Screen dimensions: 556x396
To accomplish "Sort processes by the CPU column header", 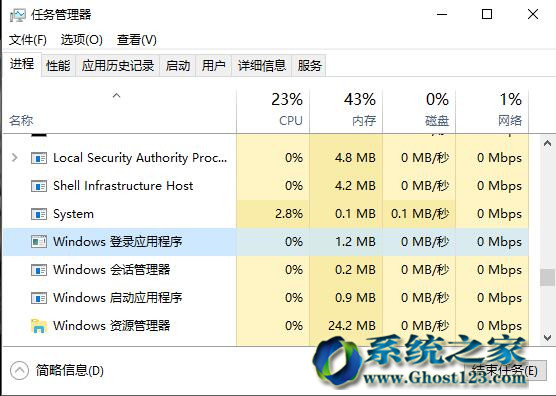I will click(x=273, y=109).
